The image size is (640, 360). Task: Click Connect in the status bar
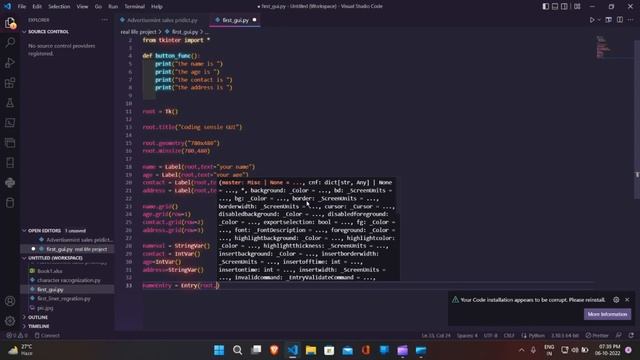47,336
